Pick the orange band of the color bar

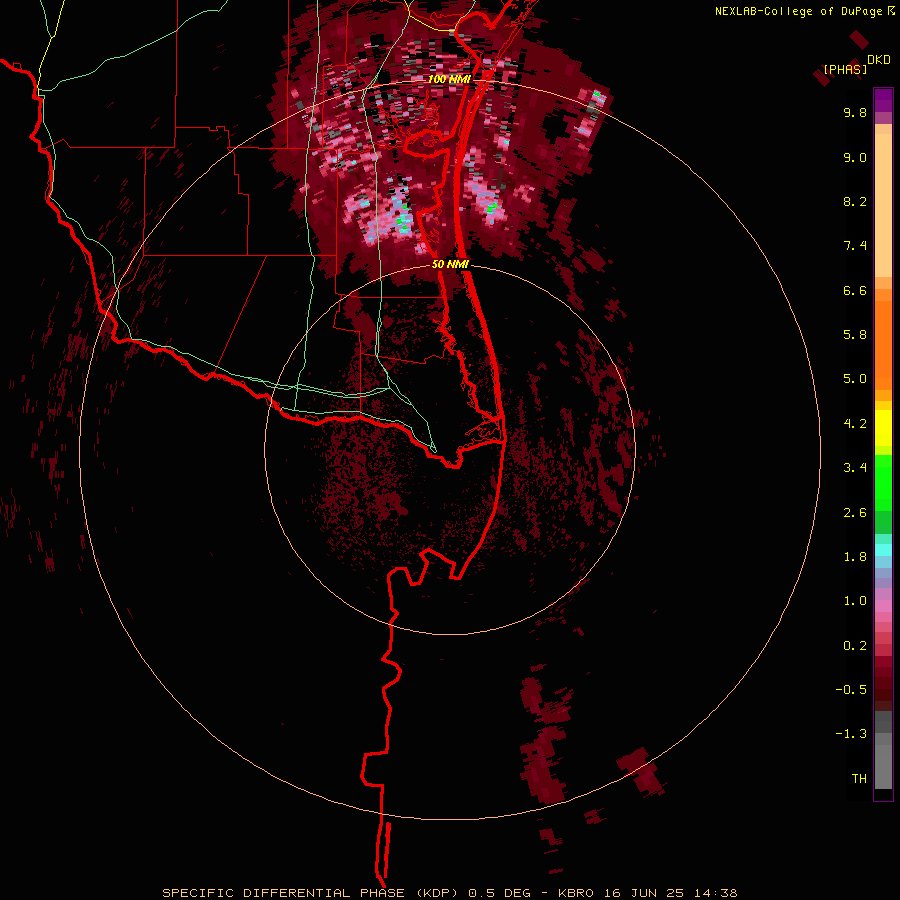point(883,346)
